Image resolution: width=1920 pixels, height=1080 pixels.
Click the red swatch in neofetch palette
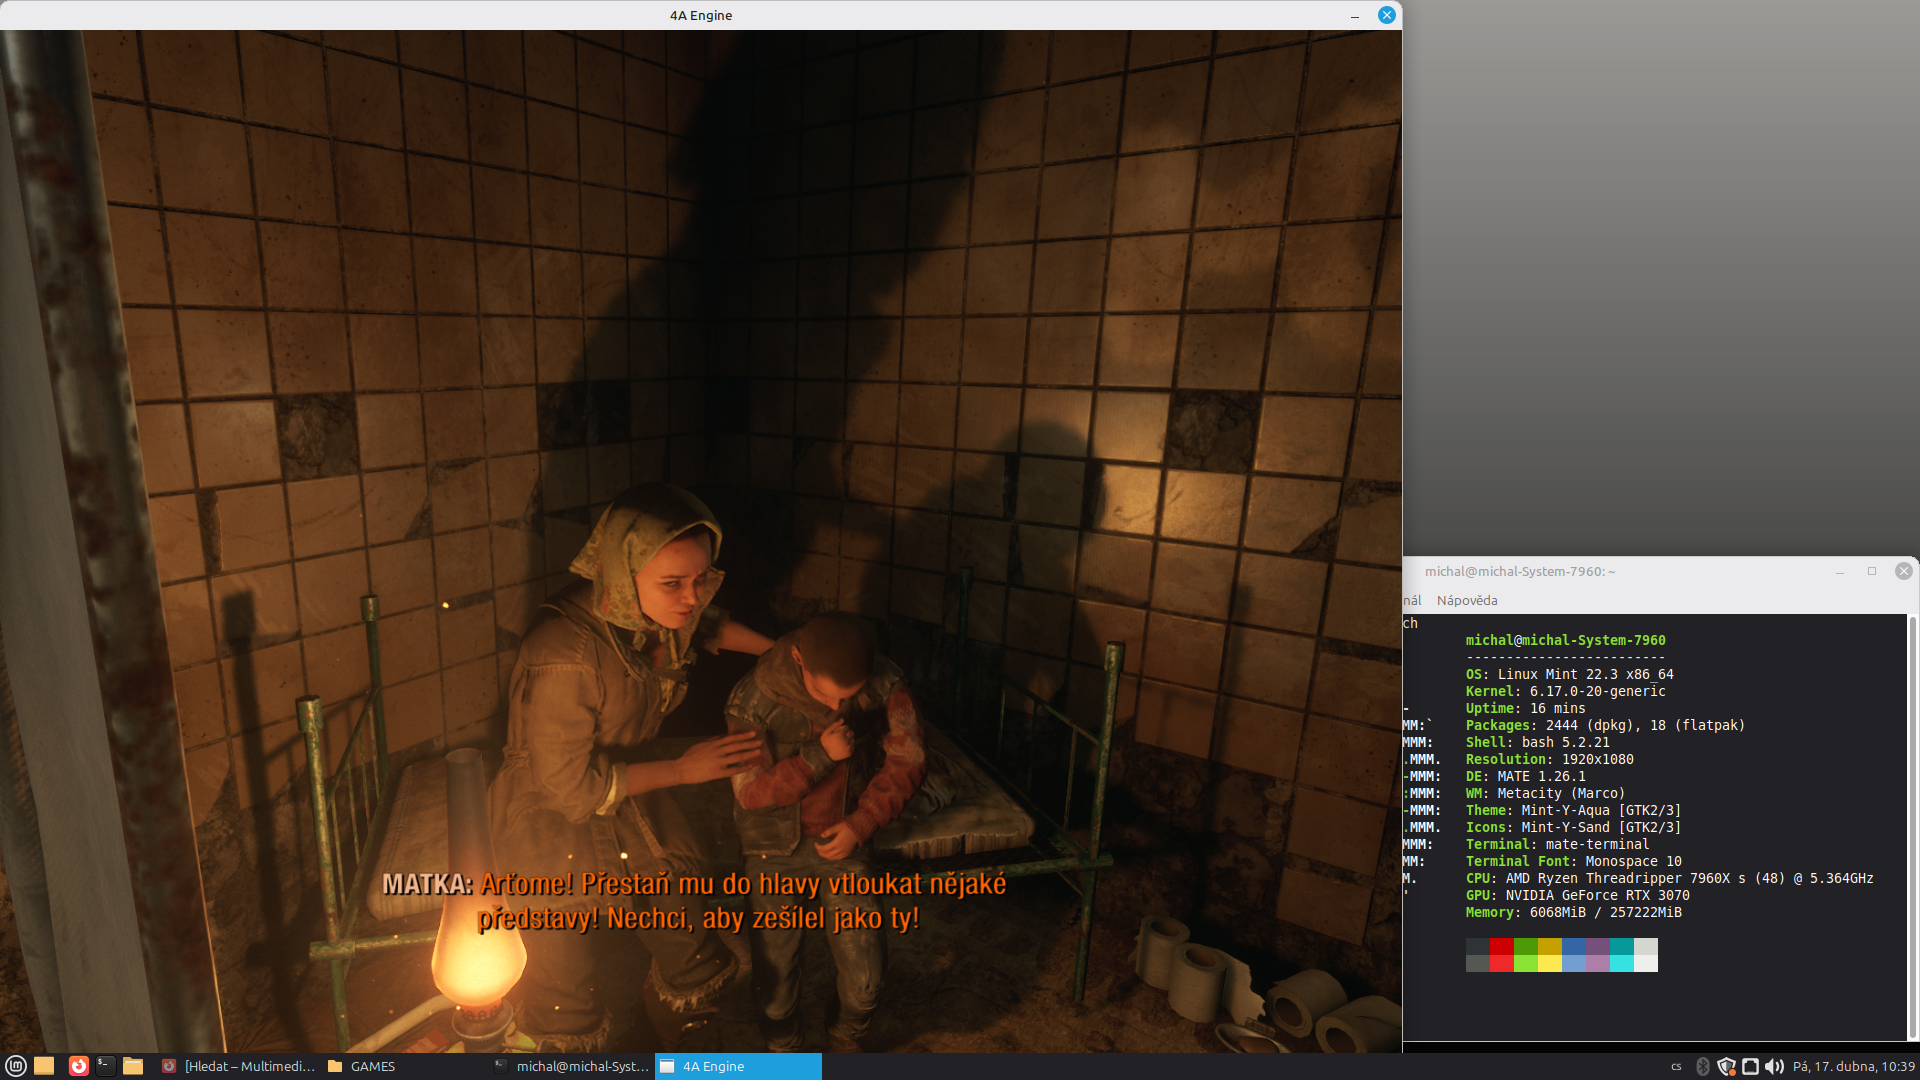tap(1501, 946)
